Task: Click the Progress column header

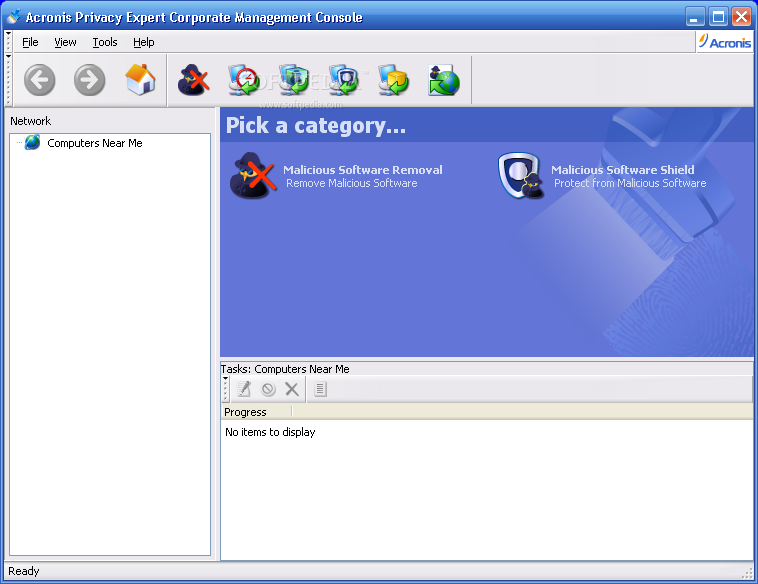Action: click(257, 412)
